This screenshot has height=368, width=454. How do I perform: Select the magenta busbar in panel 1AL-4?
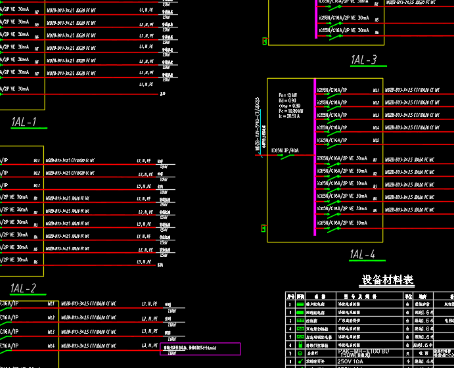point(315,157)
